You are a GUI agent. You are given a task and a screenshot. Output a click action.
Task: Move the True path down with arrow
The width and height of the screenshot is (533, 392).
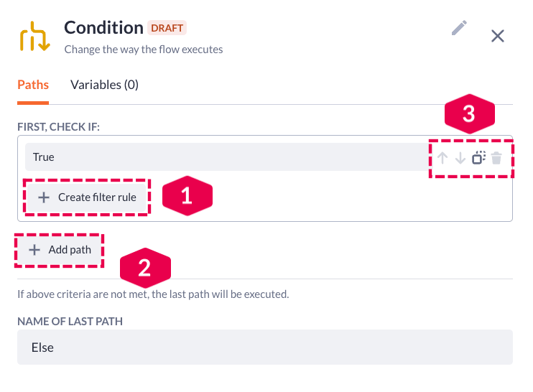pyautogui.click(x=460, y=158)
